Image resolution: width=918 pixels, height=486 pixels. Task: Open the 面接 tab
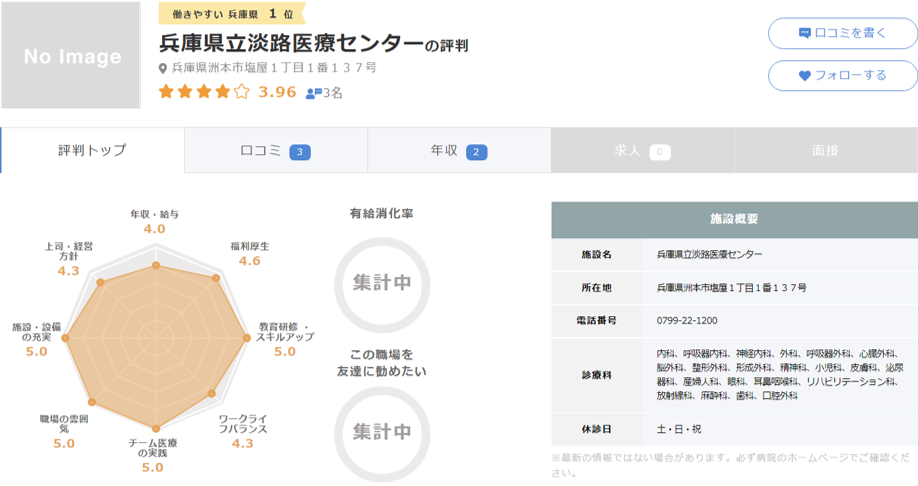pos(825,150)
